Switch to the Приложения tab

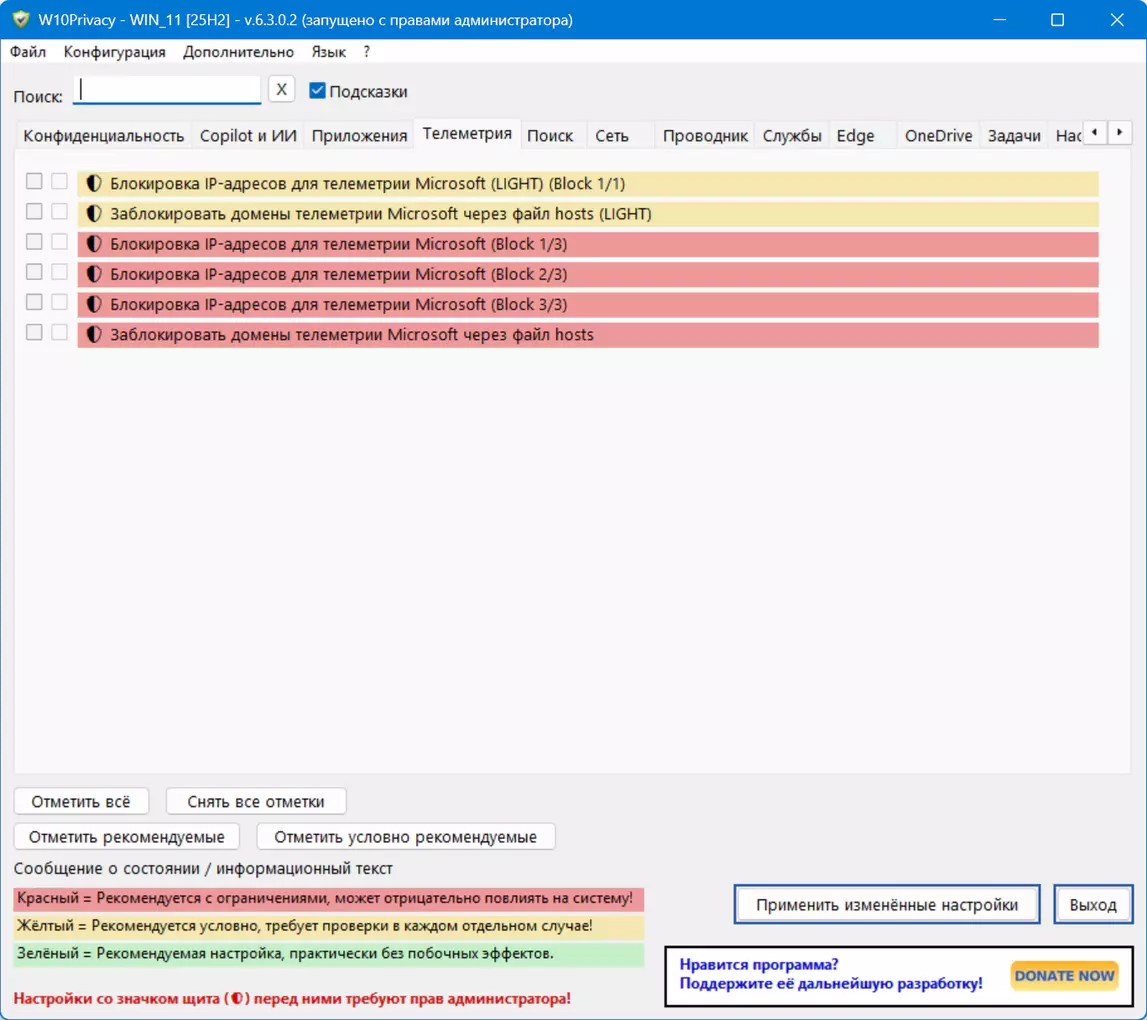359,135
